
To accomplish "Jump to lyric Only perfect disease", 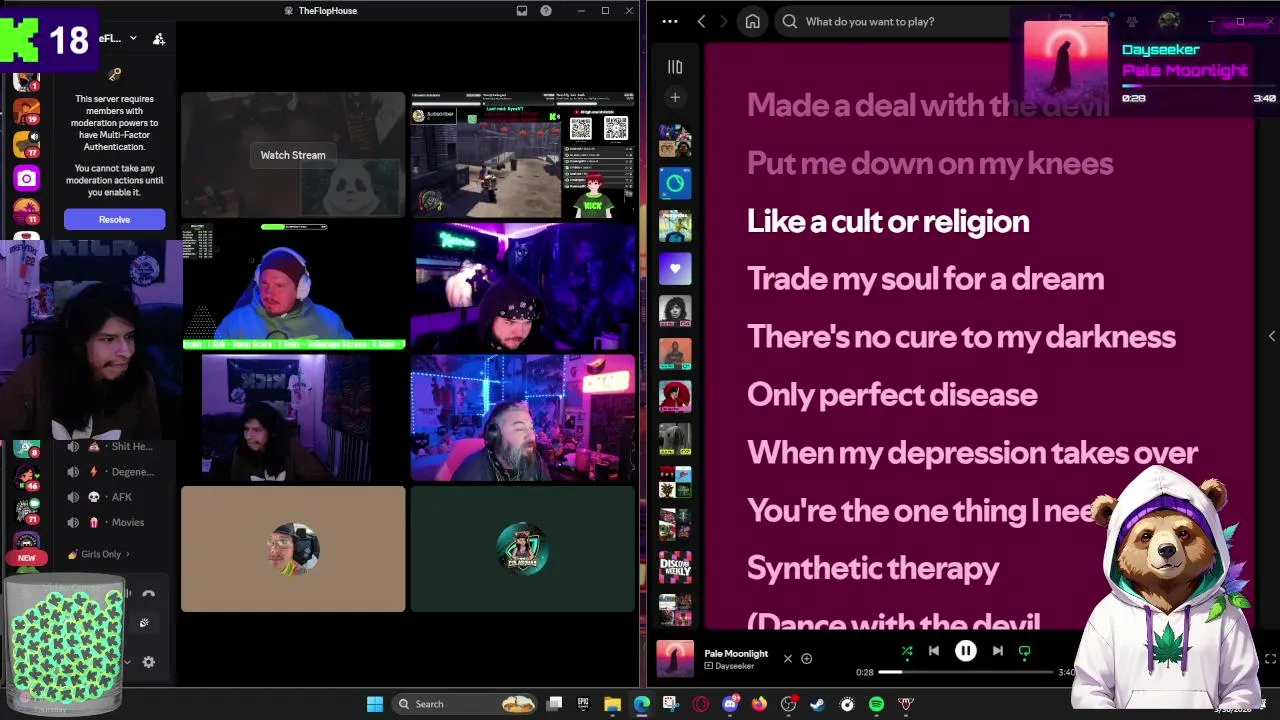I will click(x=892, y=395).
